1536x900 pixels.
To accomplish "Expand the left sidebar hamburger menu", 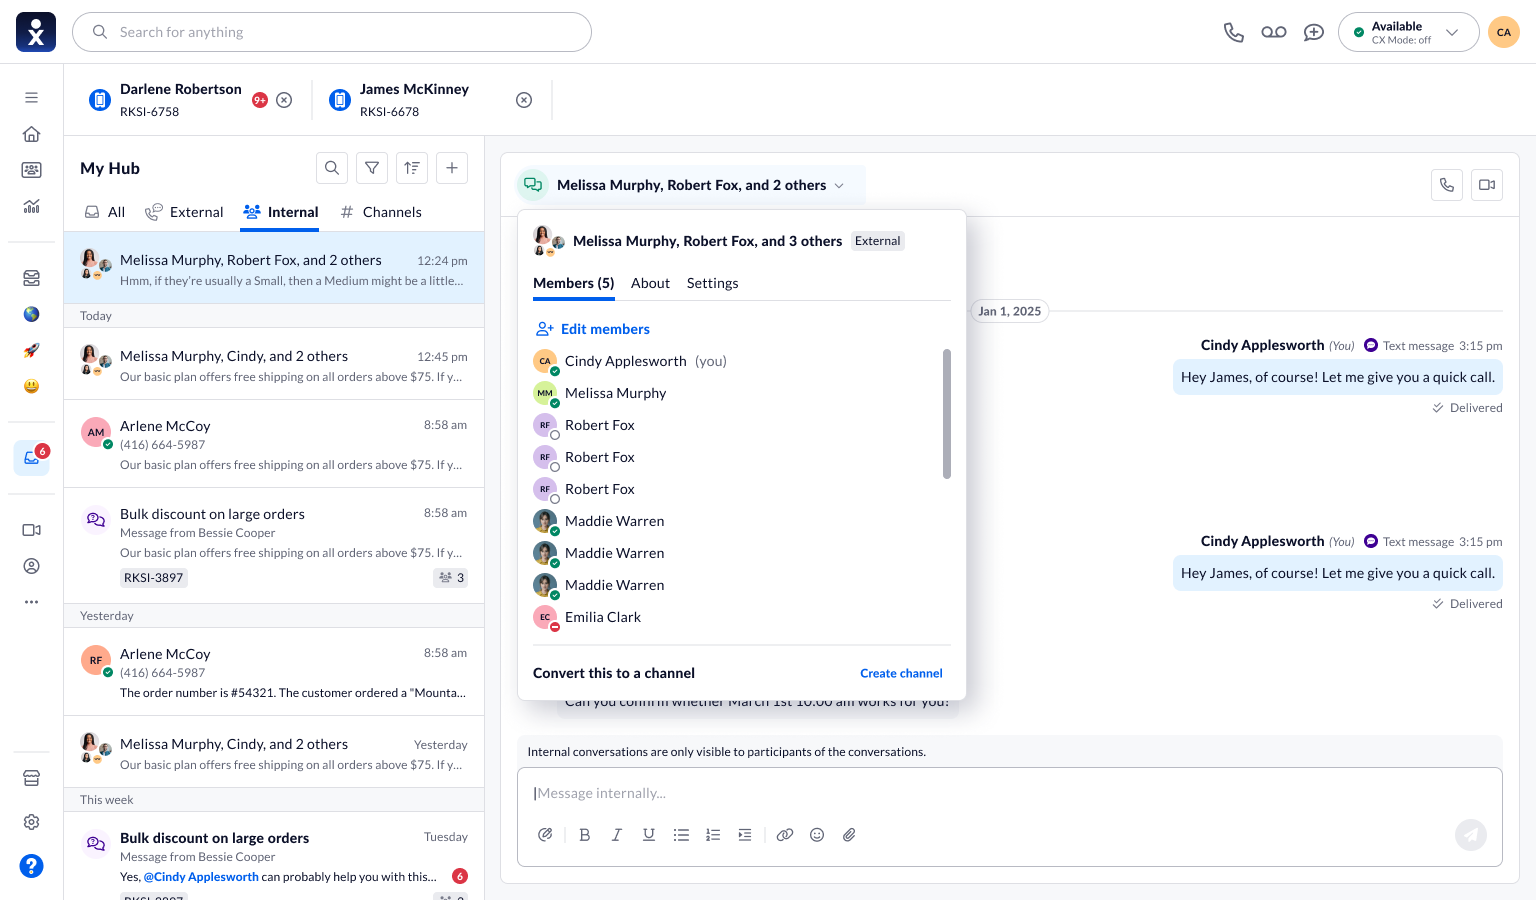I will tap(32, 98).
